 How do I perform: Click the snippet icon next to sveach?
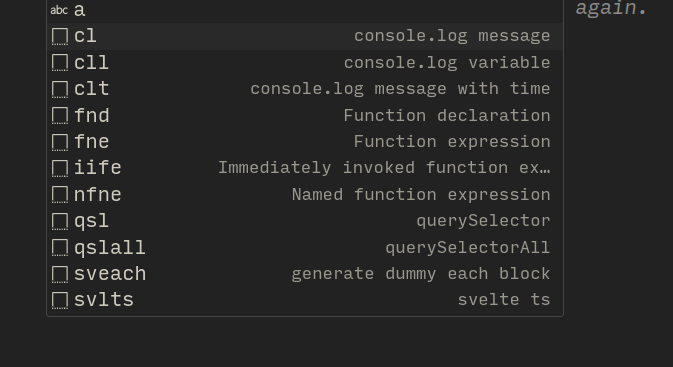click(x=60, y=274)
